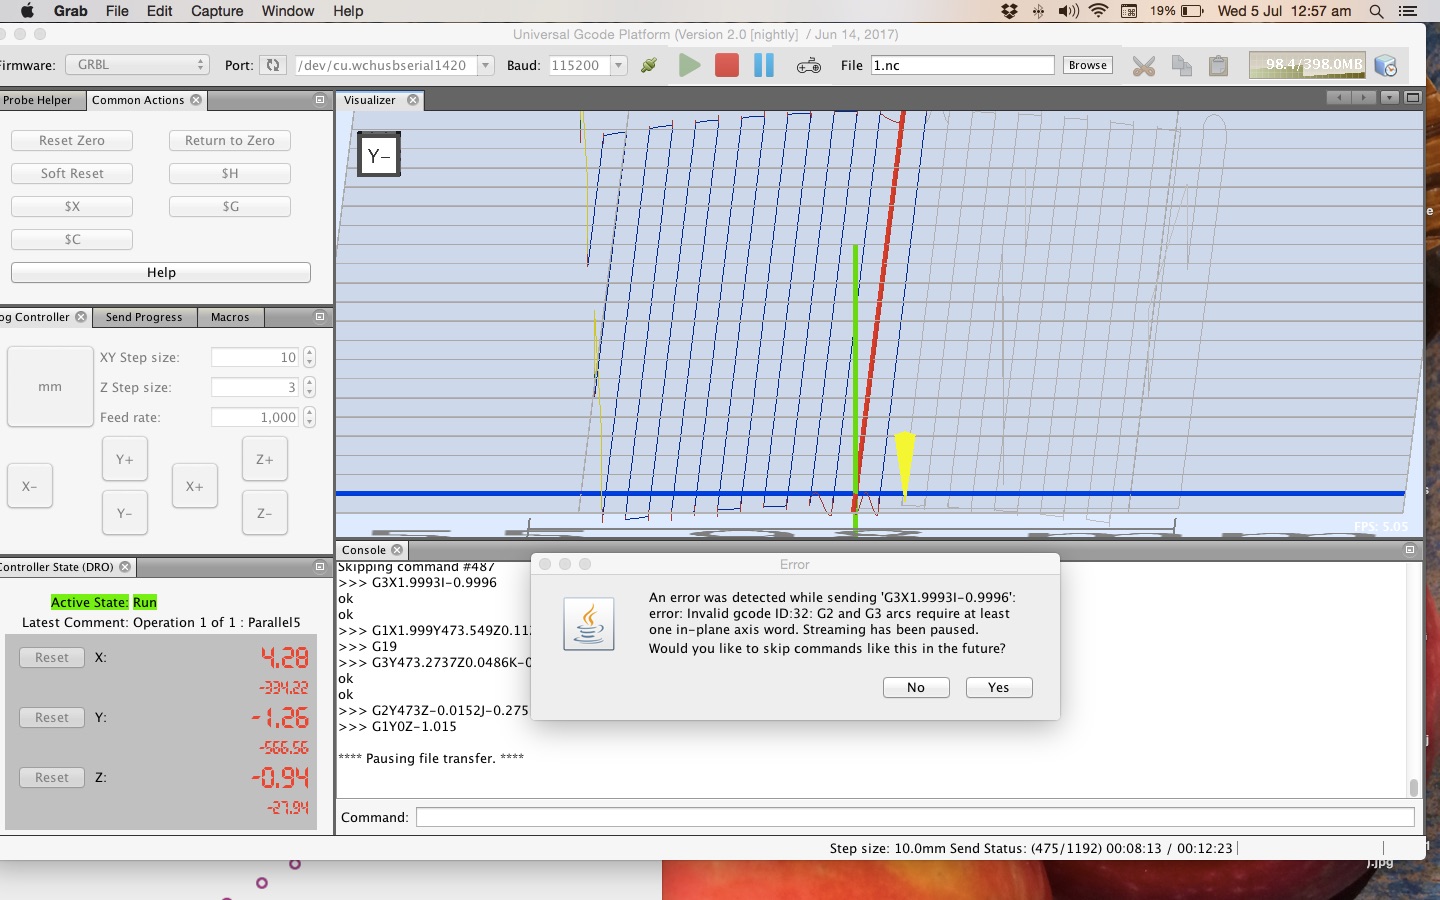Viewport: 1440px width, 900px height.
Task: Close the Common Actions tab
Action: tap(196, 100)
